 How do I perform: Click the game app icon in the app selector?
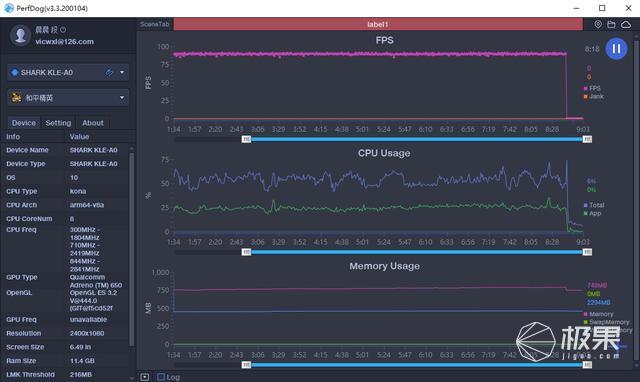tap(16, 98)
